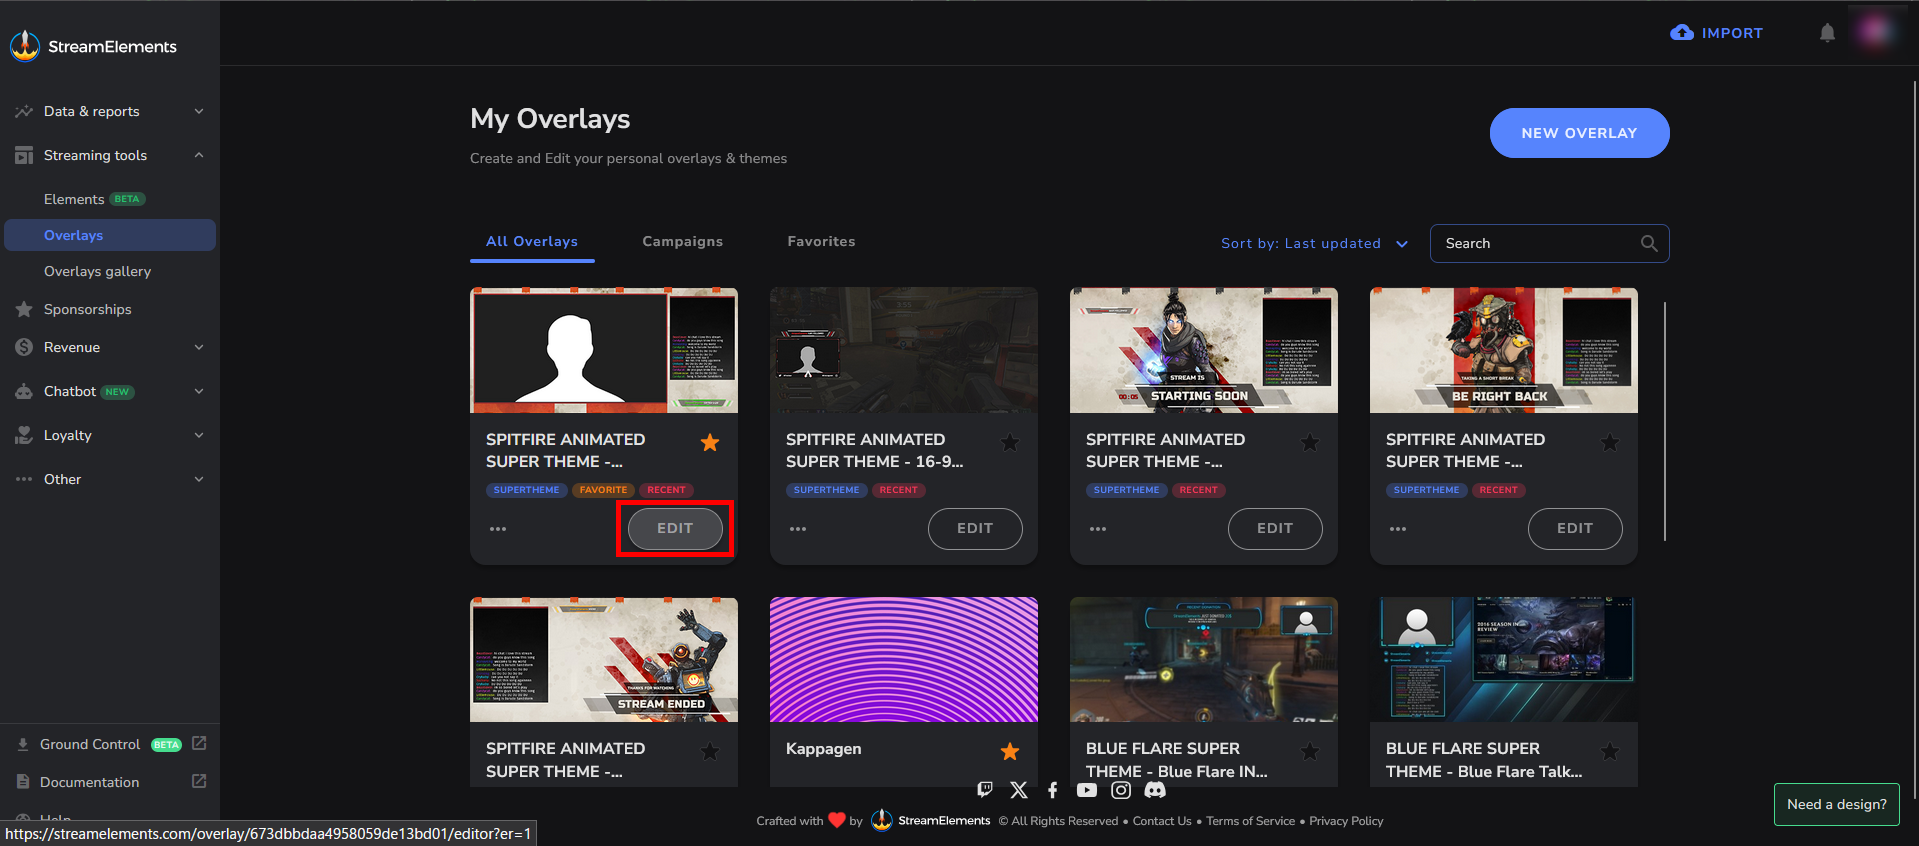Image resolution: width=1919 pixels, height=846 pixels.
Task: Expand the Chatbot menu chevron
Action: 199,391
